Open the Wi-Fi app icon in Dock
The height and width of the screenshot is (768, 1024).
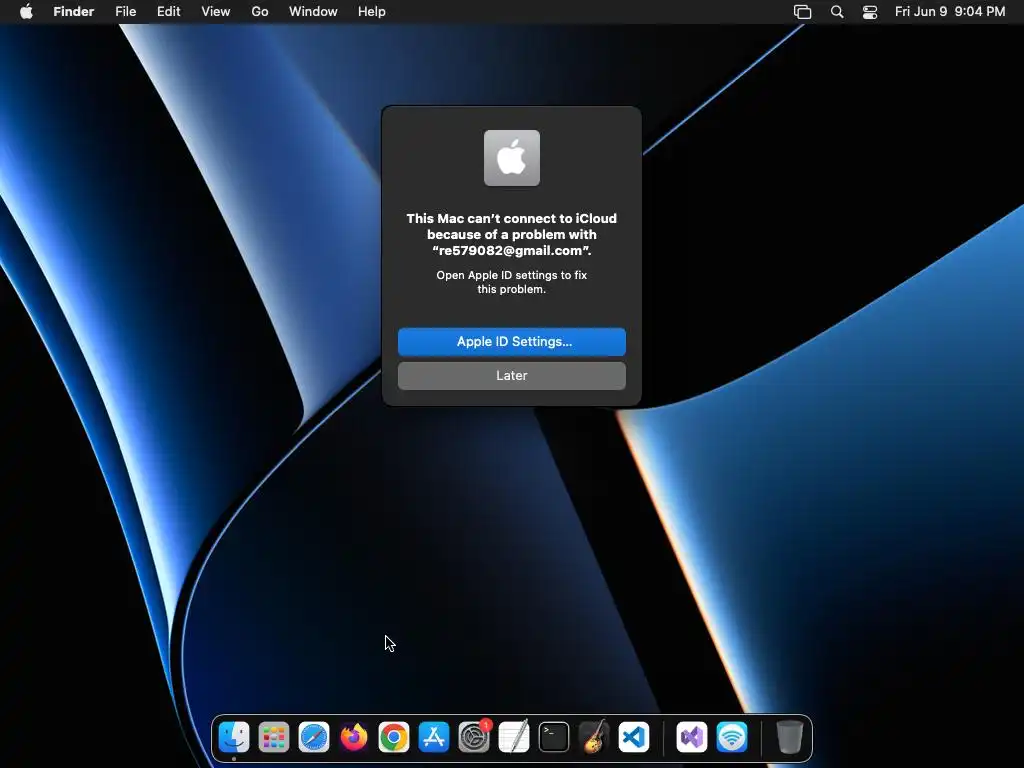[x=732, y=737]
